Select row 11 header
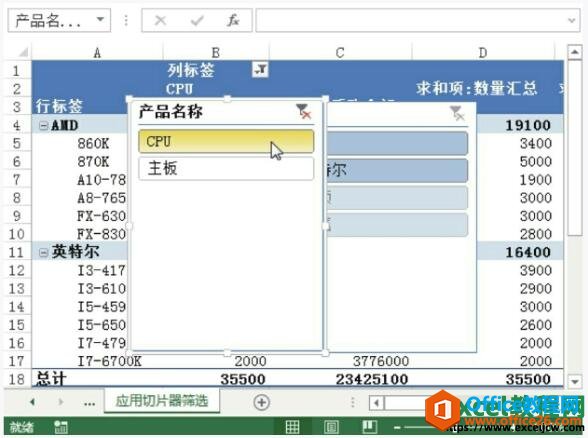The height and width of the screenshot is (438, 588). [17, 252]
